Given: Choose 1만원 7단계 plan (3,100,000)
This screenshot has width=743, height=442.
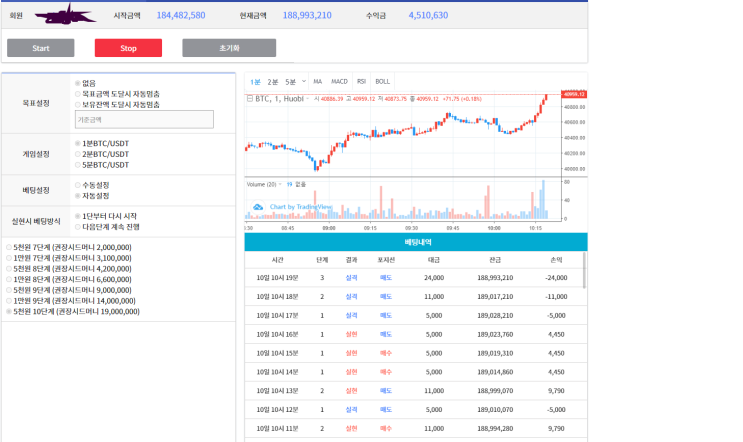Looking at the screenshot, I should 9,258.
